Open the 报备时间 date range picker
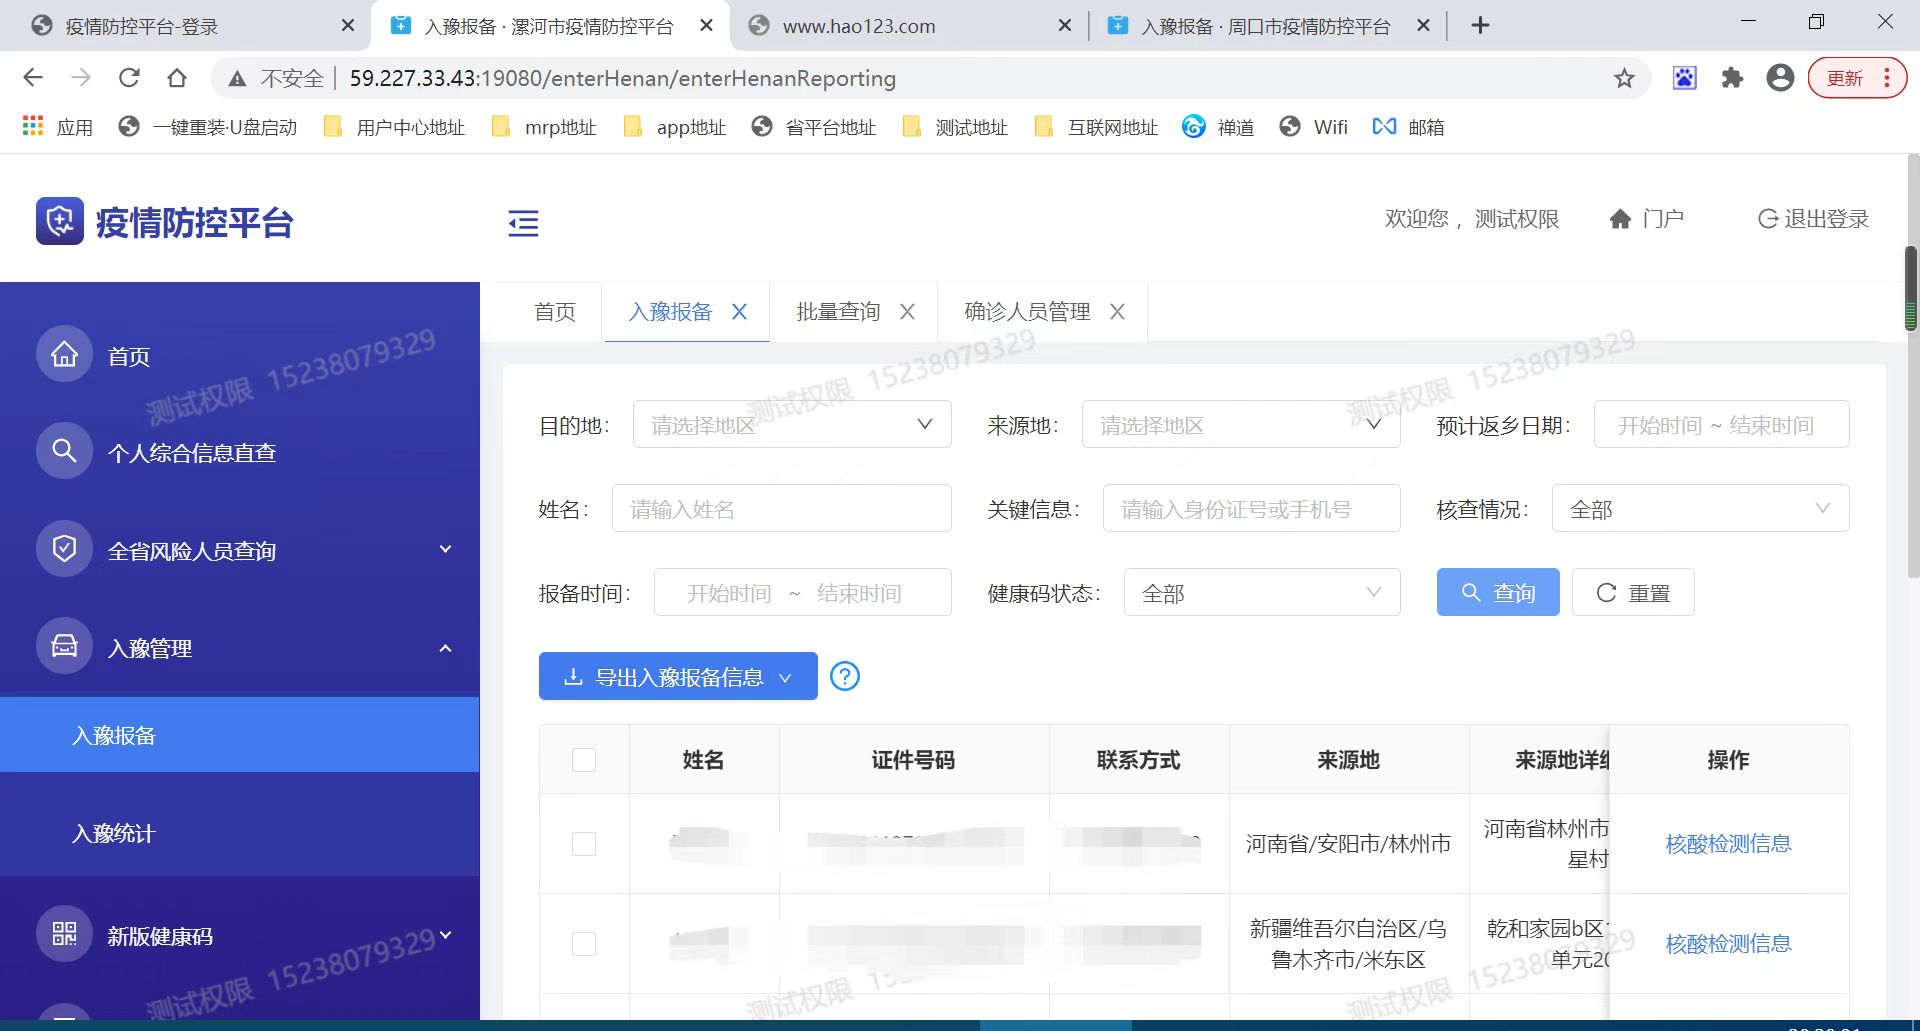1920x1031 pixels. point(802,592)
